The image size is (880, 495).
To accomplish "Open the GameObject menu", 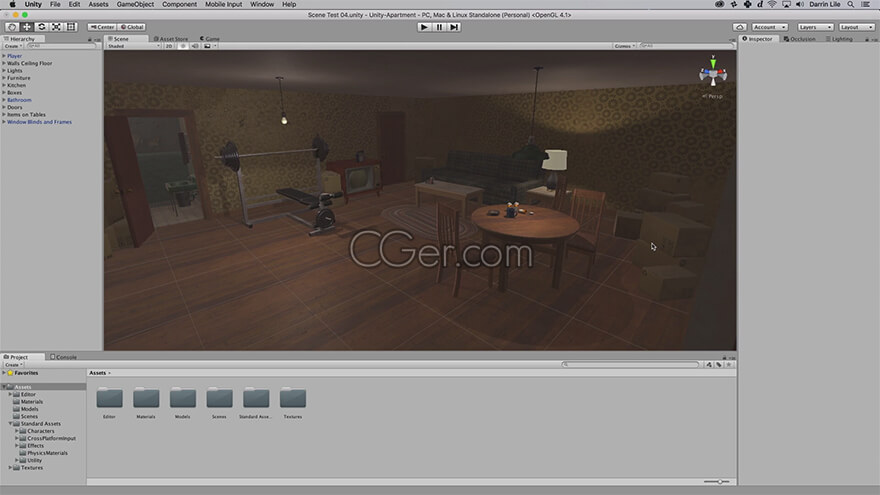I will [135, 4].
